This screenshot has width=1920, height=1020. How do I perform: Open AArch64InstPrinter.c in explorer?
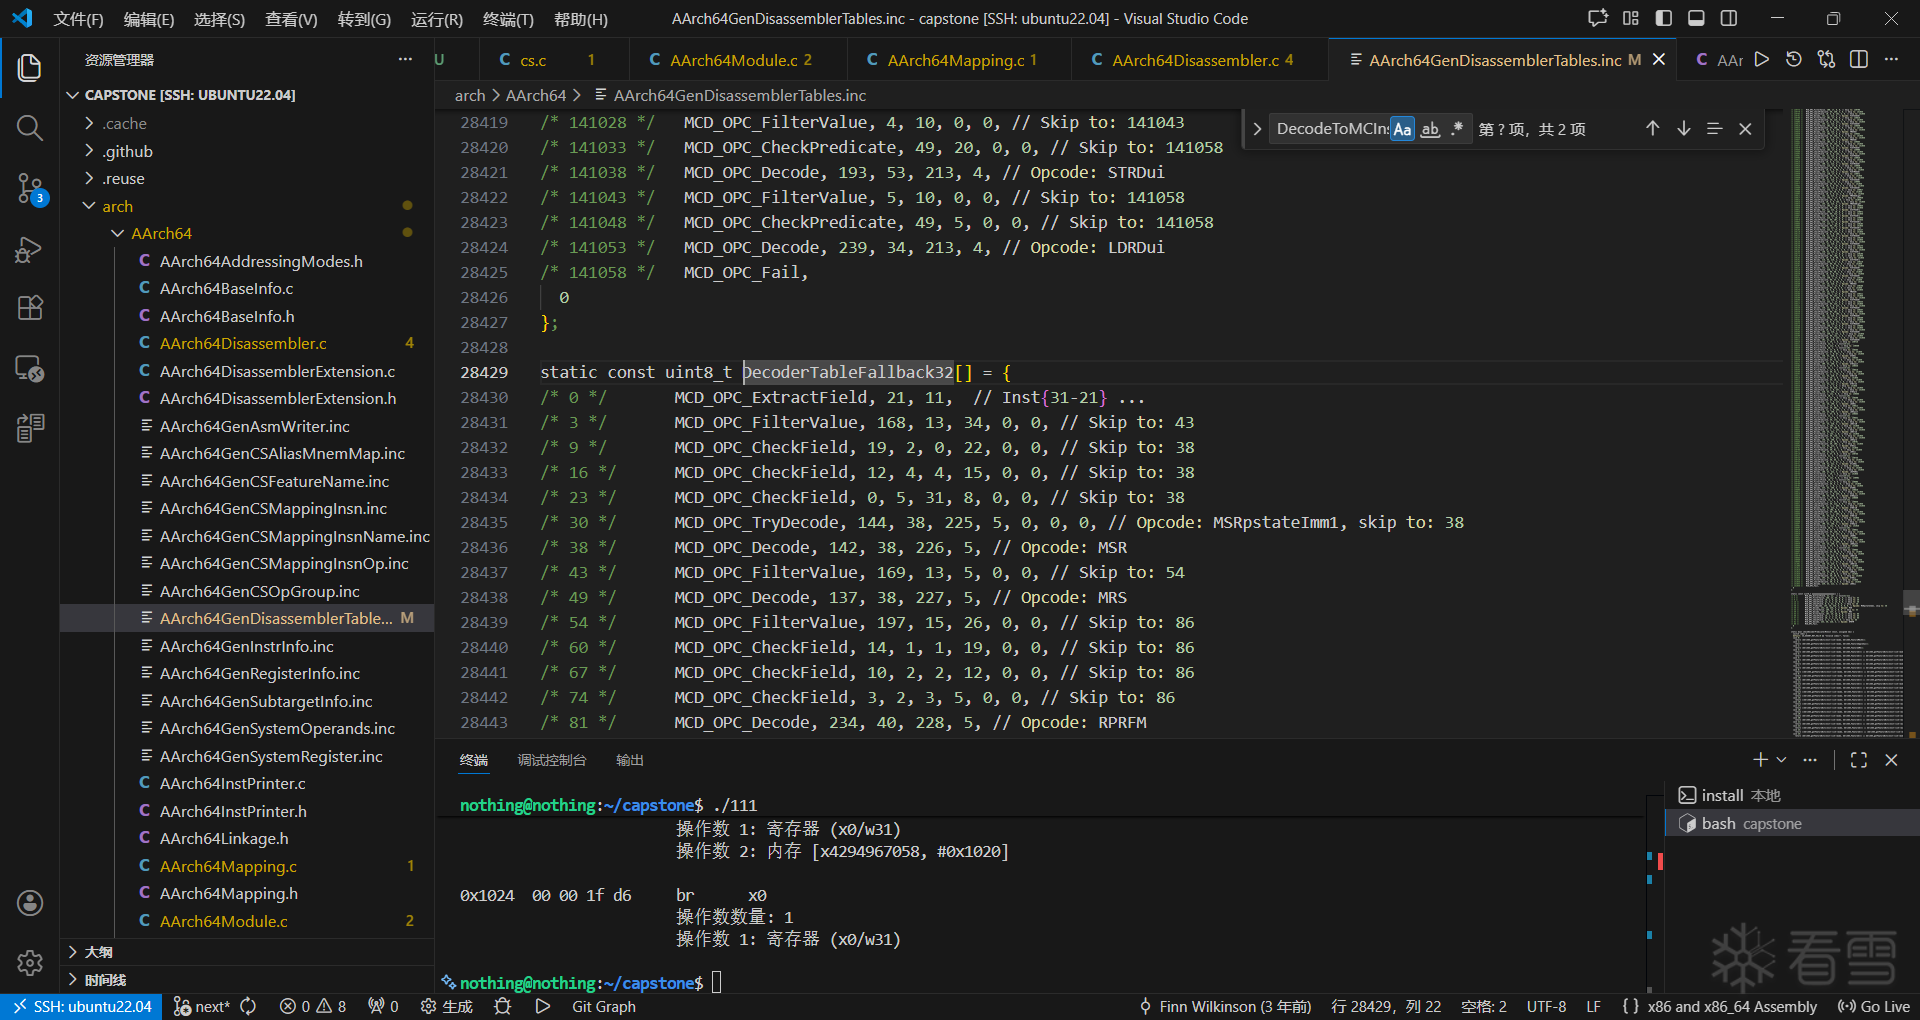coord(232,783)
